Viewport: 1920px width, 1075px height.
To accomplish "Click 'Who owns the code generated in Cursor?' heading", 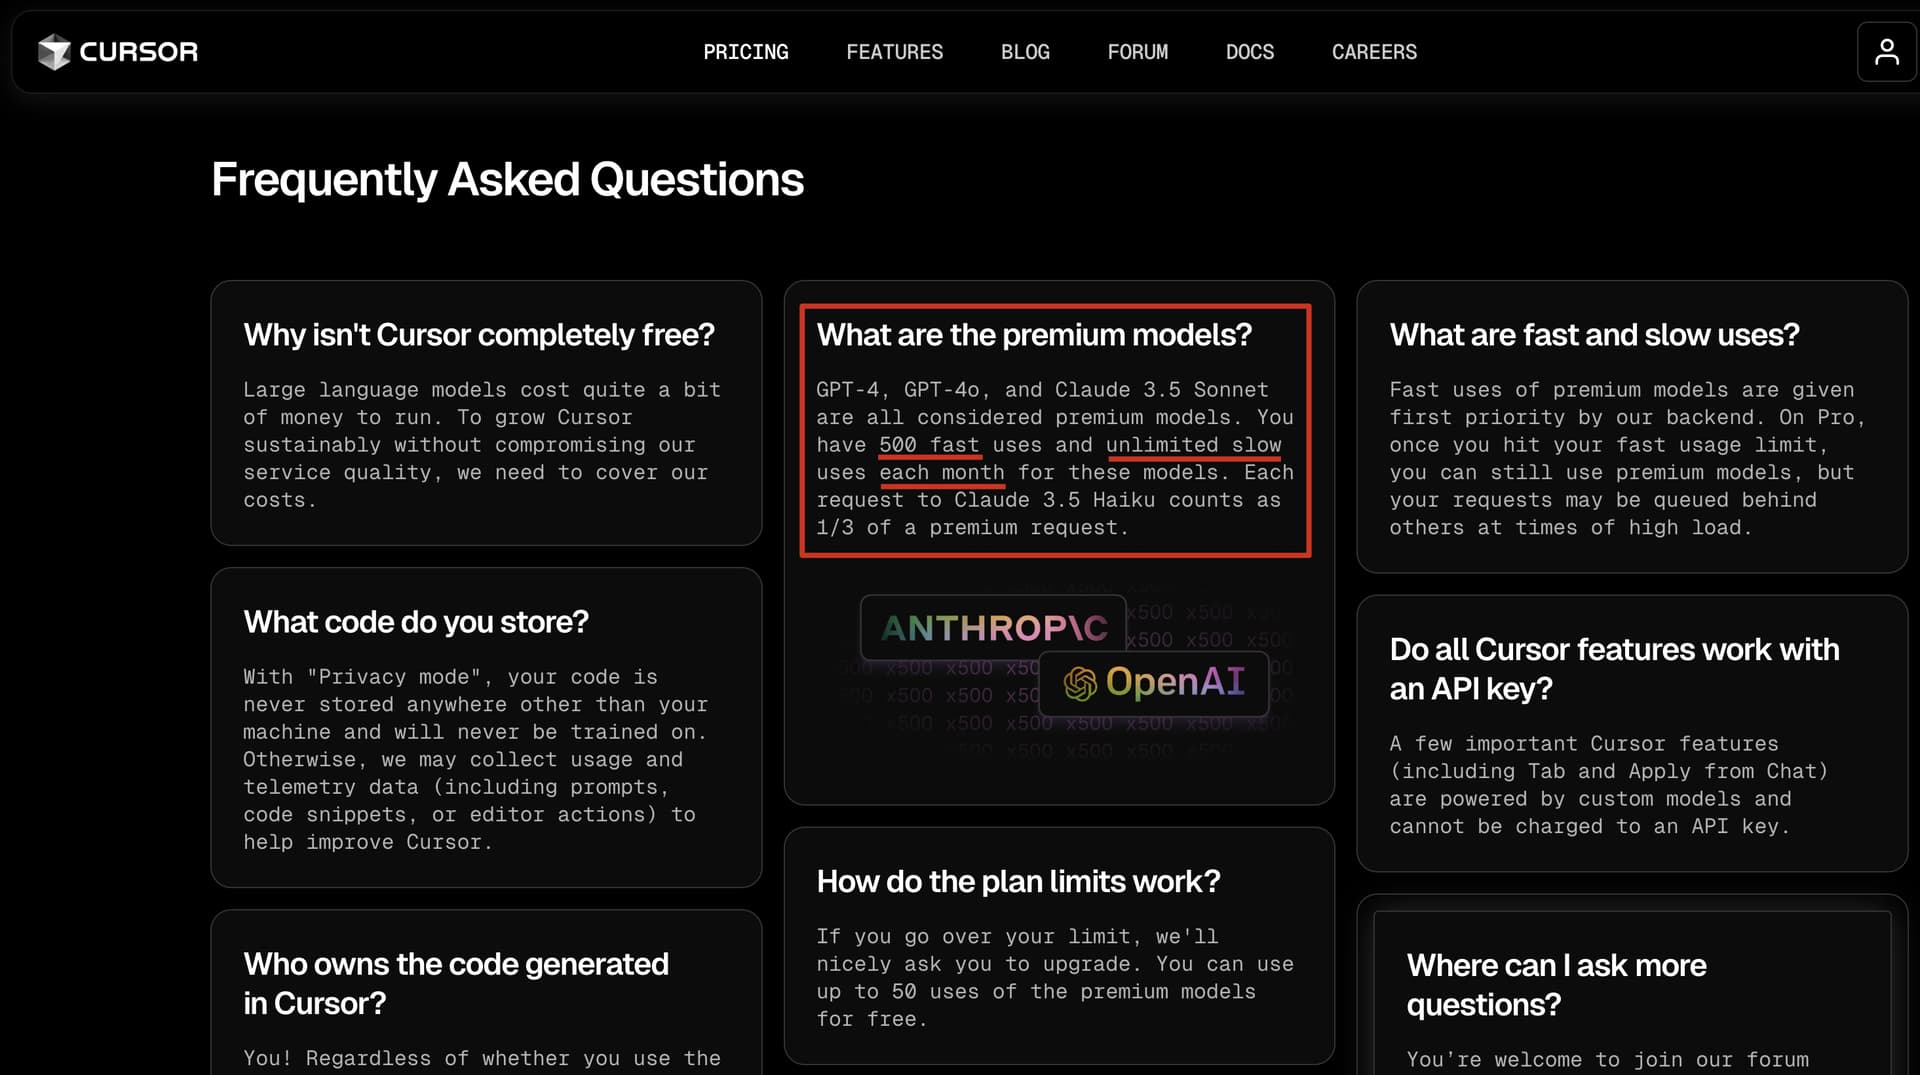I will [x=456, y=984].
